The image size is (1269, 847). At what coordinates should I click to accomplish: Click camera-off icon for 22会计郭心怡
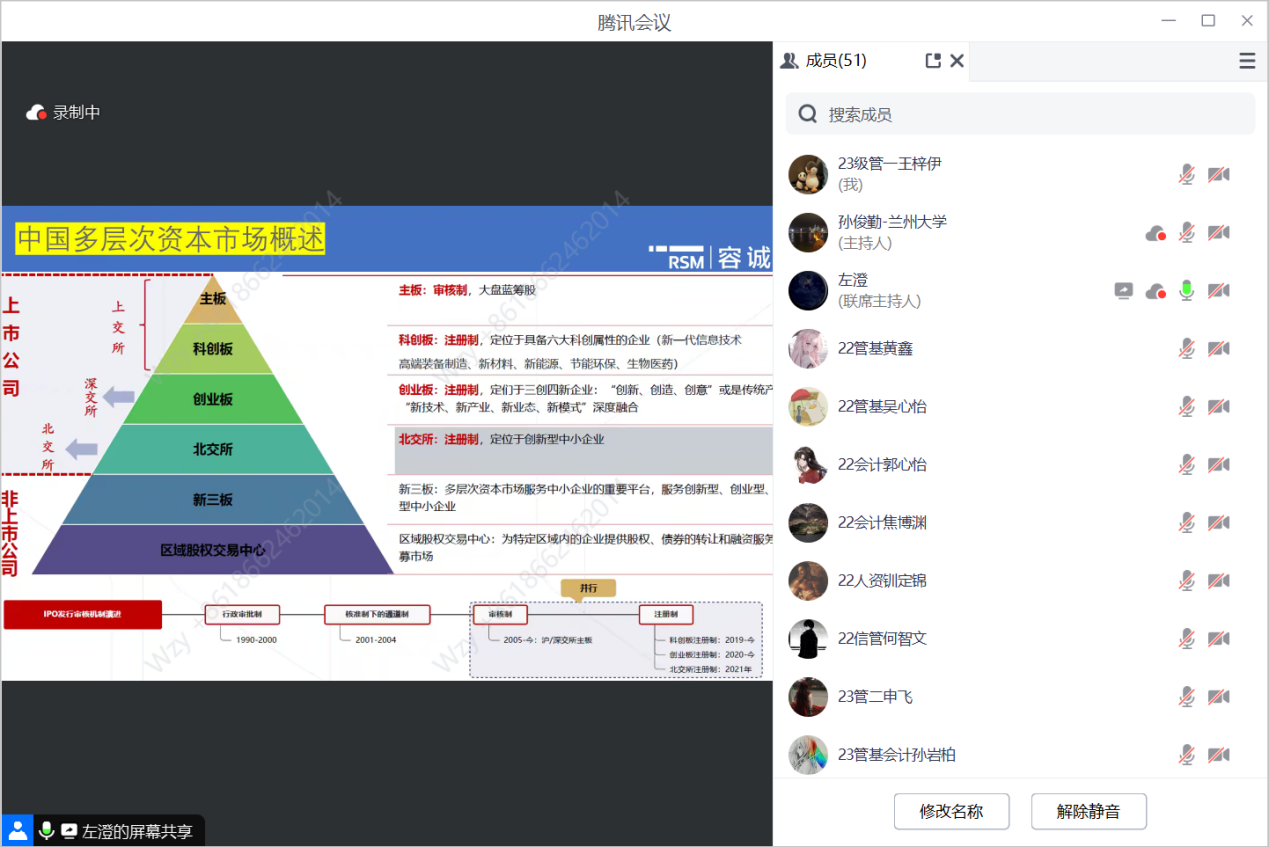(1218, 465)
